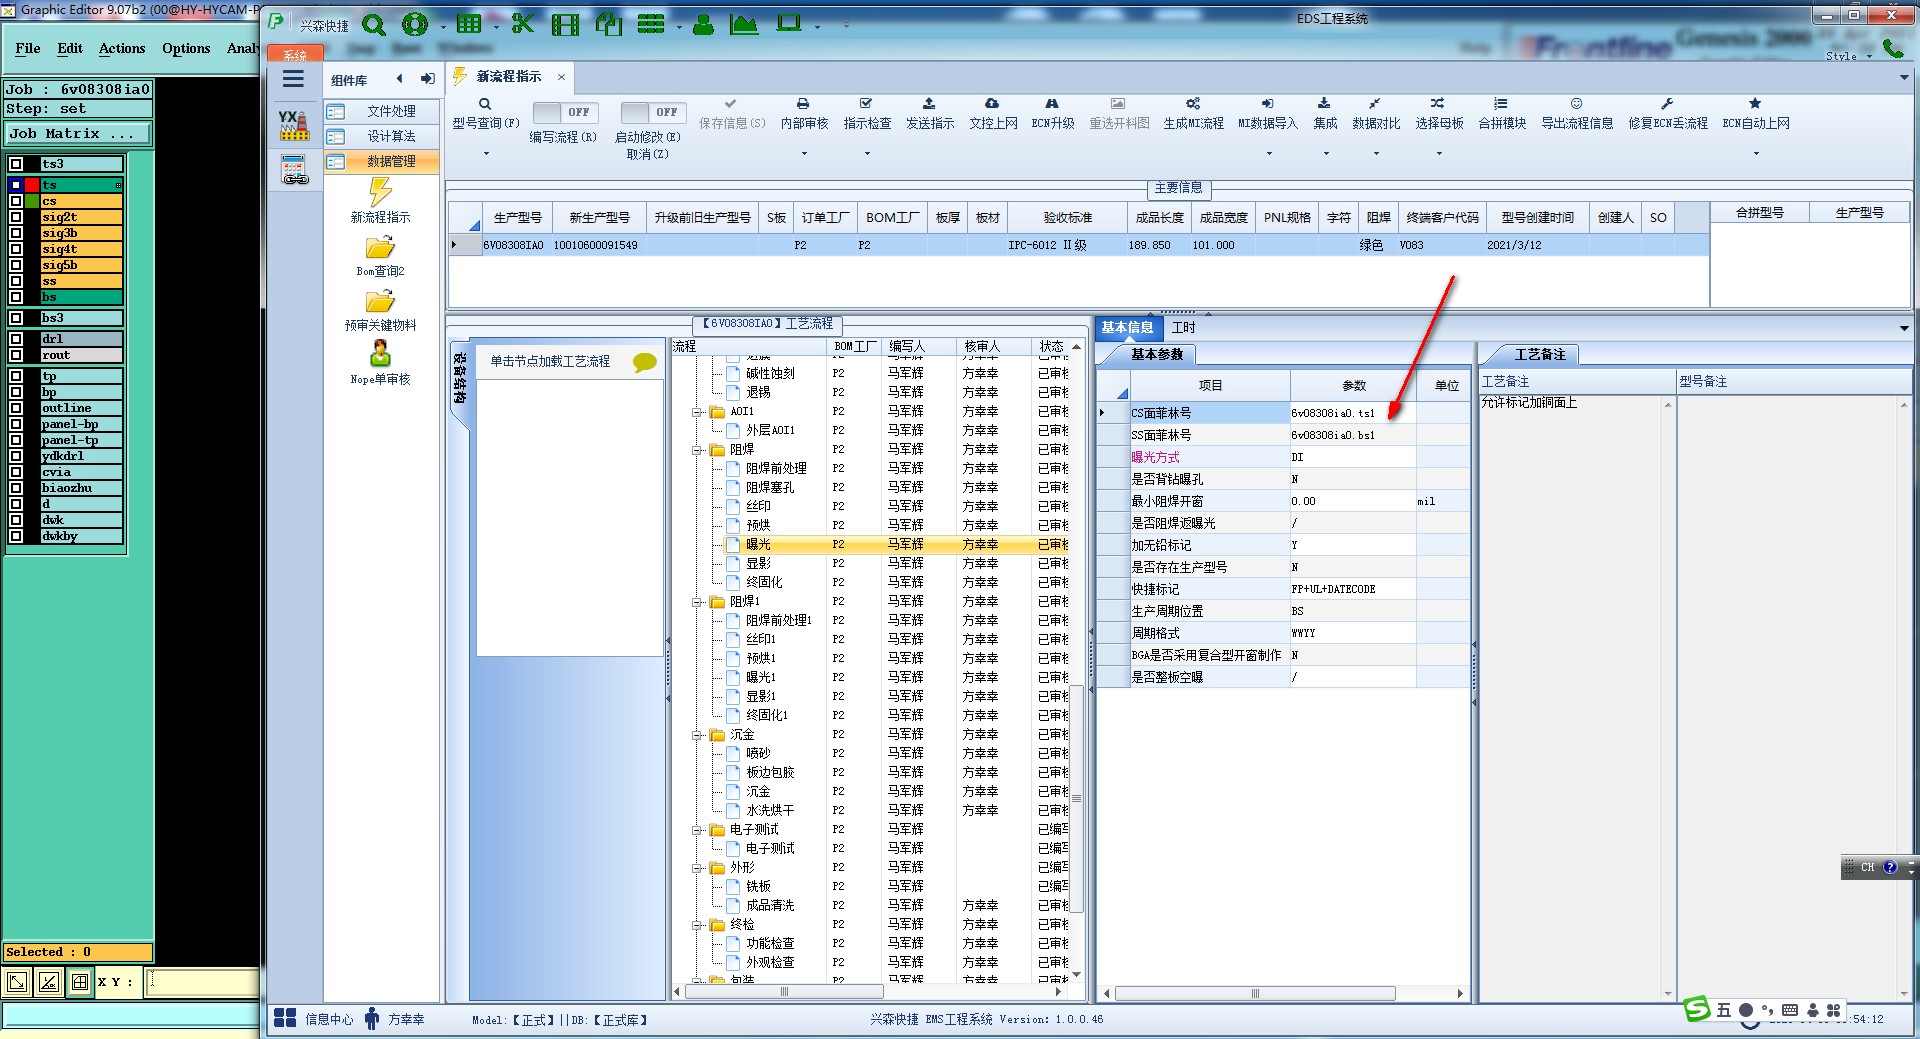Click the green area chart icon
Viewport: 1920px width, 1039px height.
744,24
